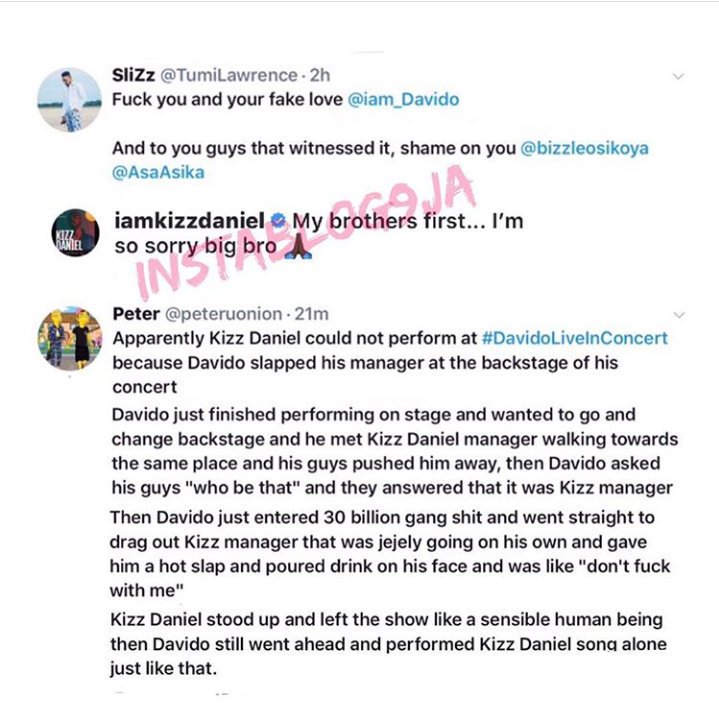Click the 'Kizz Daniel stood up' tweet text
This screenshot has width=719, height=709.
[388, 644]
